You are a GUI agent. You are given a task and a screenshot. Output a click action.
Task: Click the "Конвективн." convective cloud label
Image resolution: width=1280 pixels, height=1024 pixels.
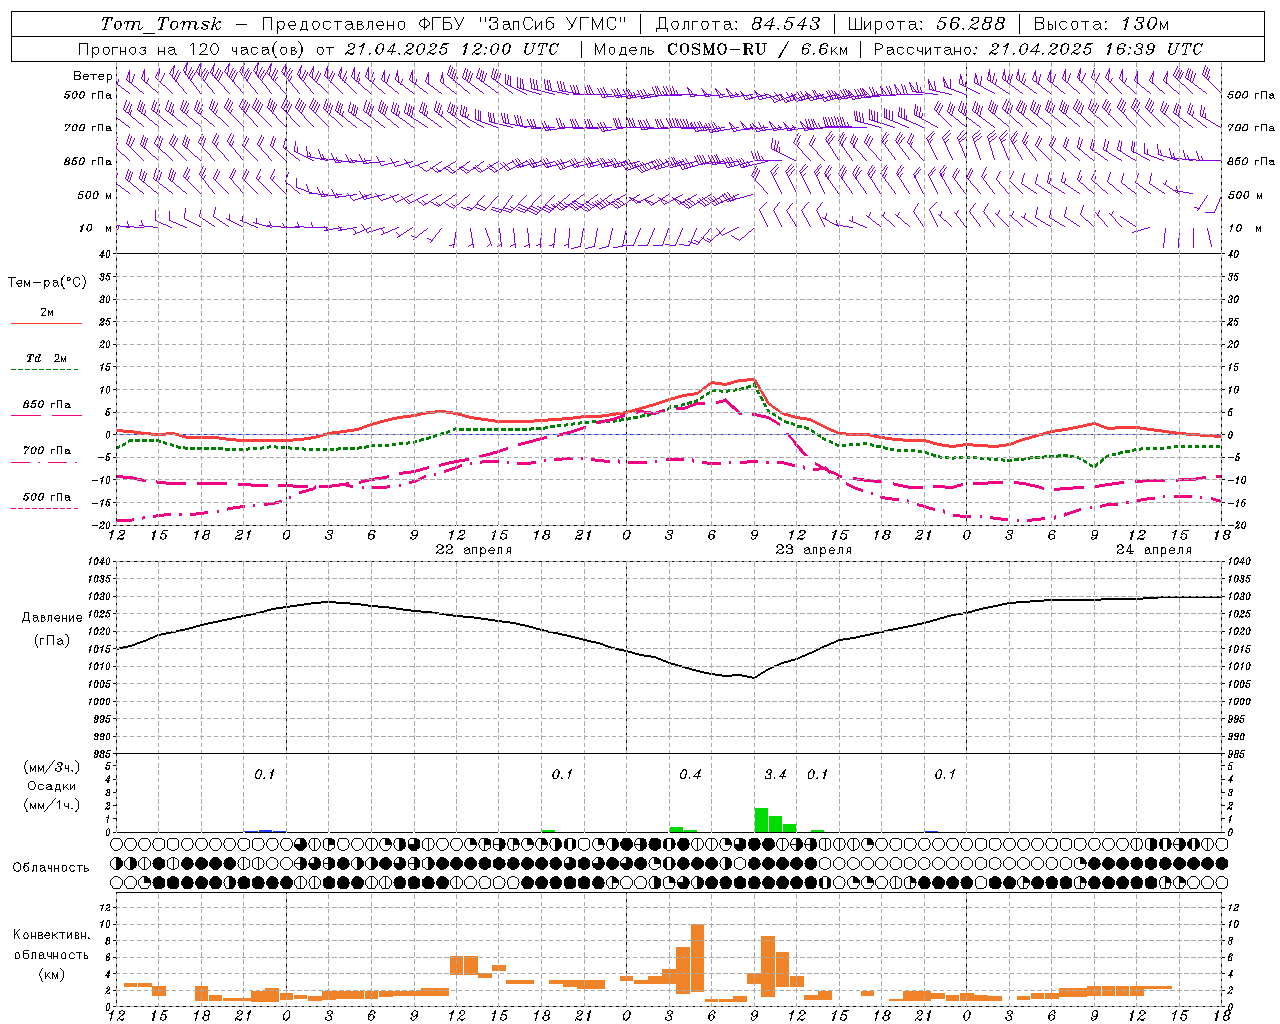[51, 935]
